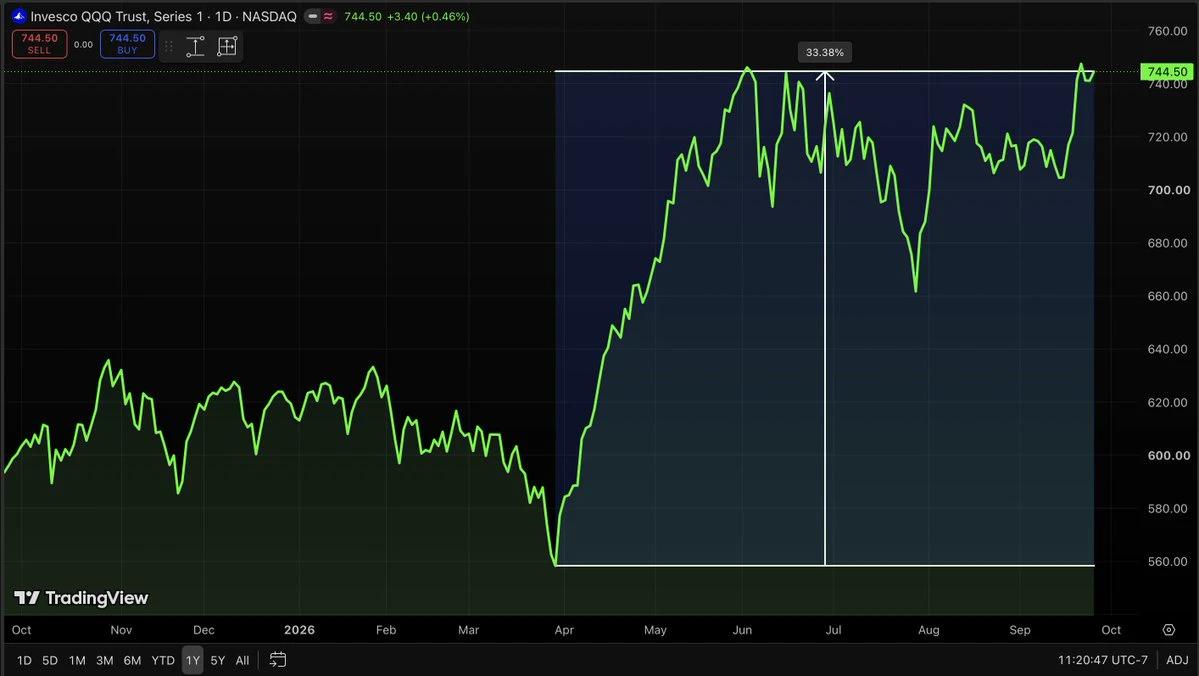Click the 640.00 price axis label
This screenshot has width=1199, height=676.
1168,349
